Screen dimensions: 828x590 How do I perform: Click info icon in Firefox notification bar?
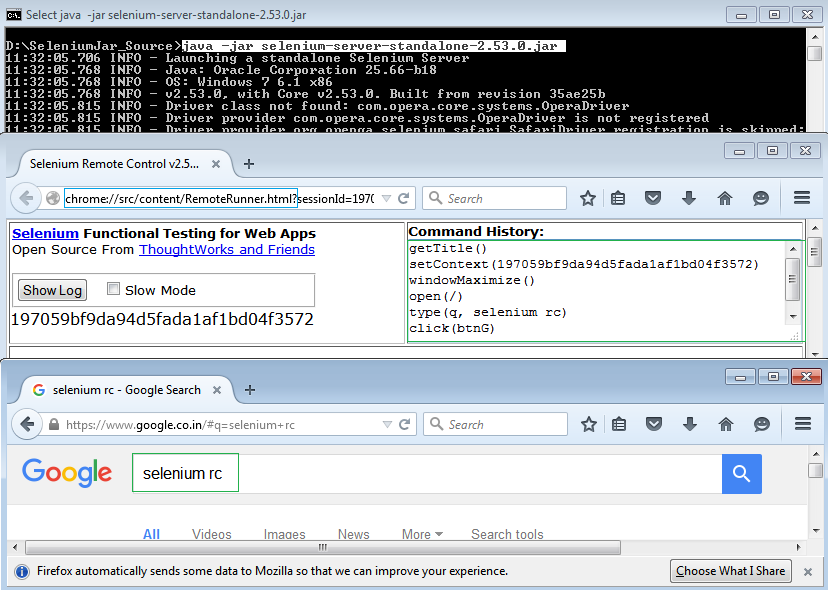click(x=22, y=572)
